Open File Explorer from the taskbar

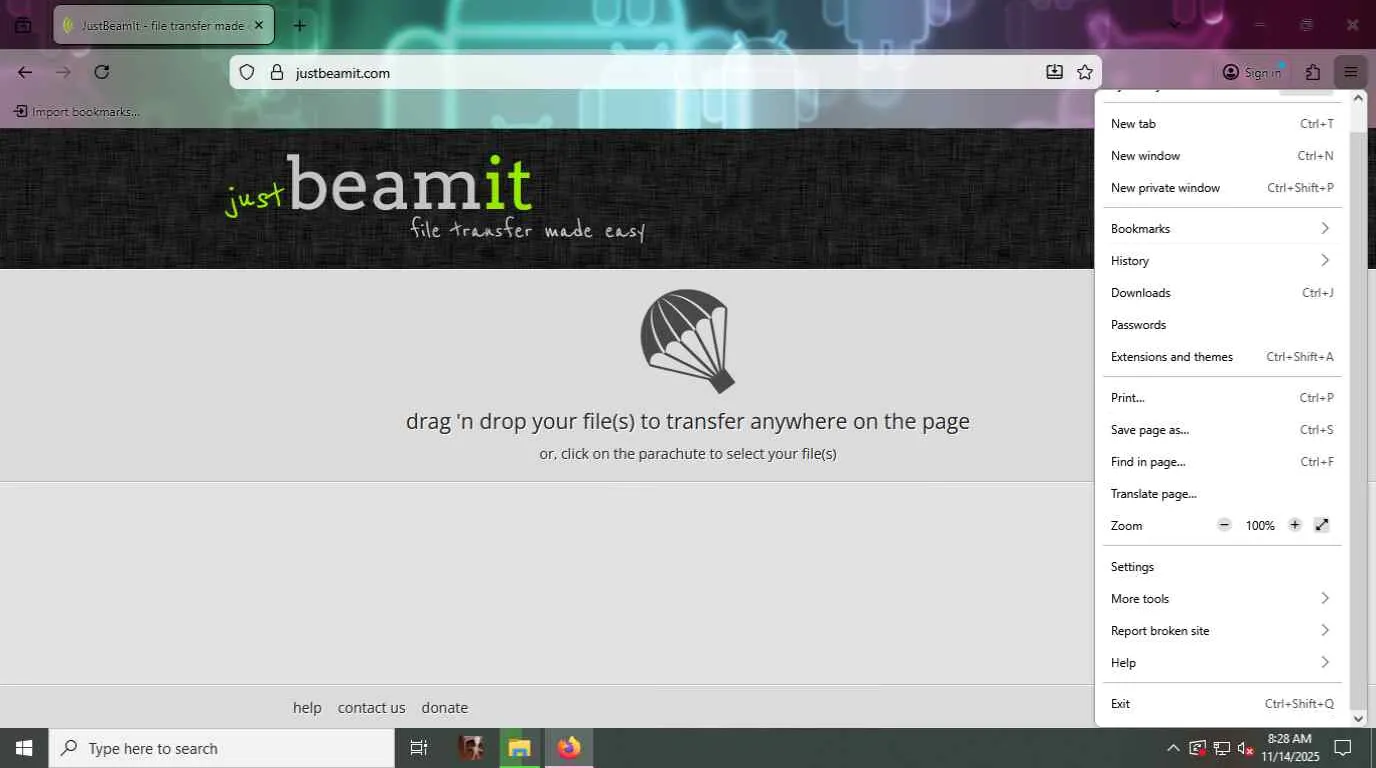(519, 748)
